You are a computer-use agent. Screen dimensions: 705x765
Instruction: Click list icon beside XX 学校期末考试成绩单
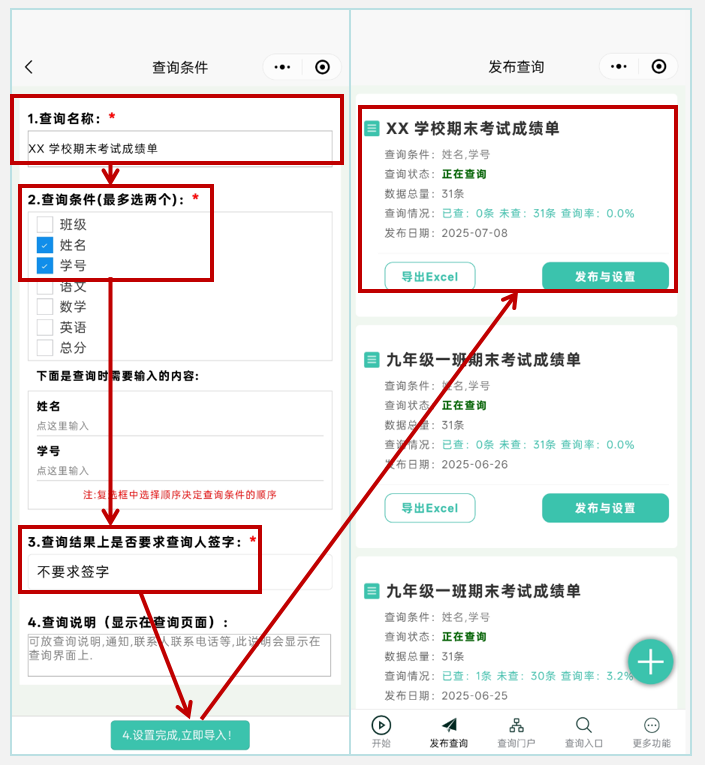click(372, 129)
